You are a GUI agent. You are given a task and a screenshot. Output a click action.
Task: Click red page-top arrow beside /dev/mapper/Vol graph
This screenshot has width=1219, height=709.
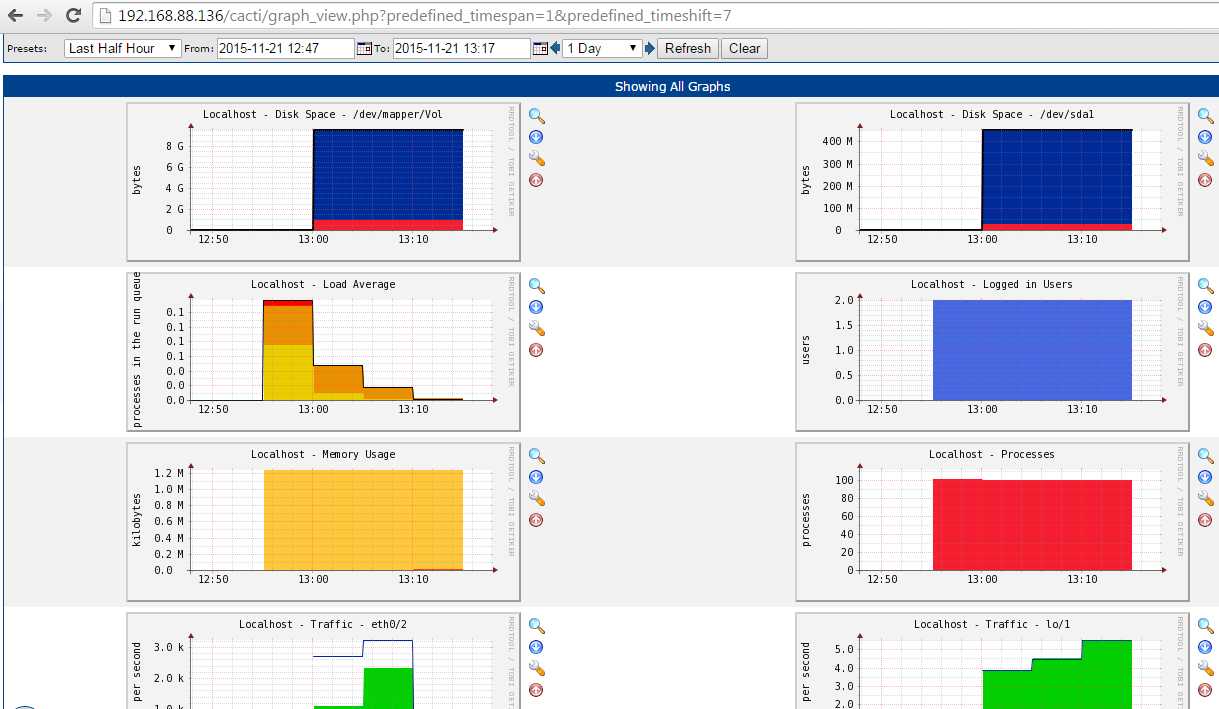pyautogui.click(x=536, y=180)
